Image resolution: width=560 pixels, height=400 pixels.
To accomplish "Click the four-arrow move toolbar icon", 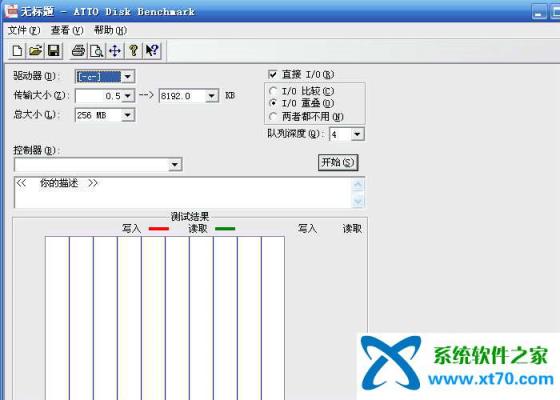I will [115, 51].
